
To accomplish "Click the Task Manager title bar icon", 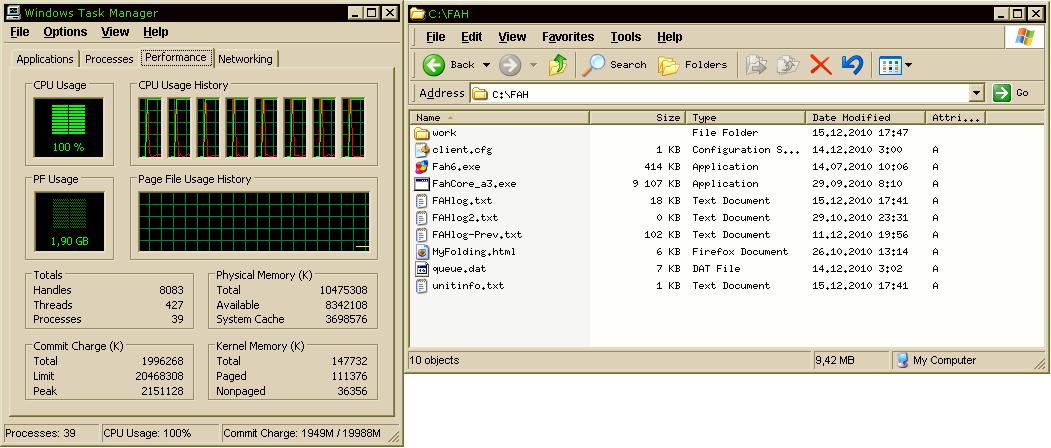I will 13,13.
